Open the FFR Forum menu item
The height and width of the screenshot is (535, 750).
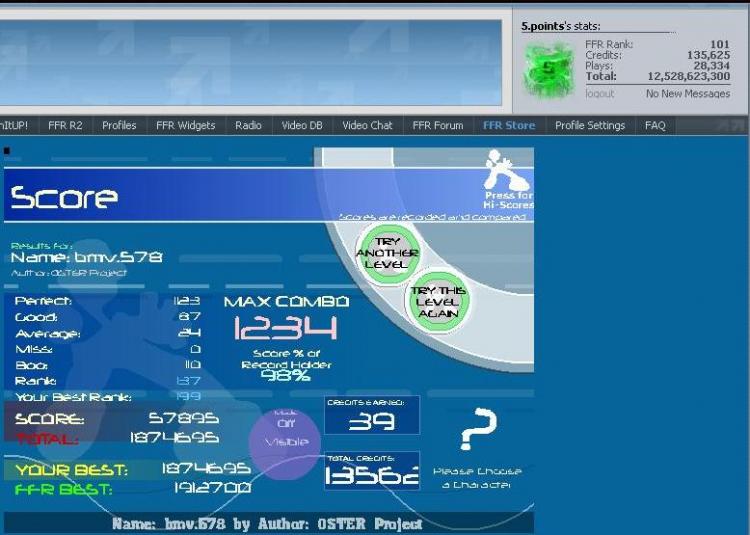point(438,126)
